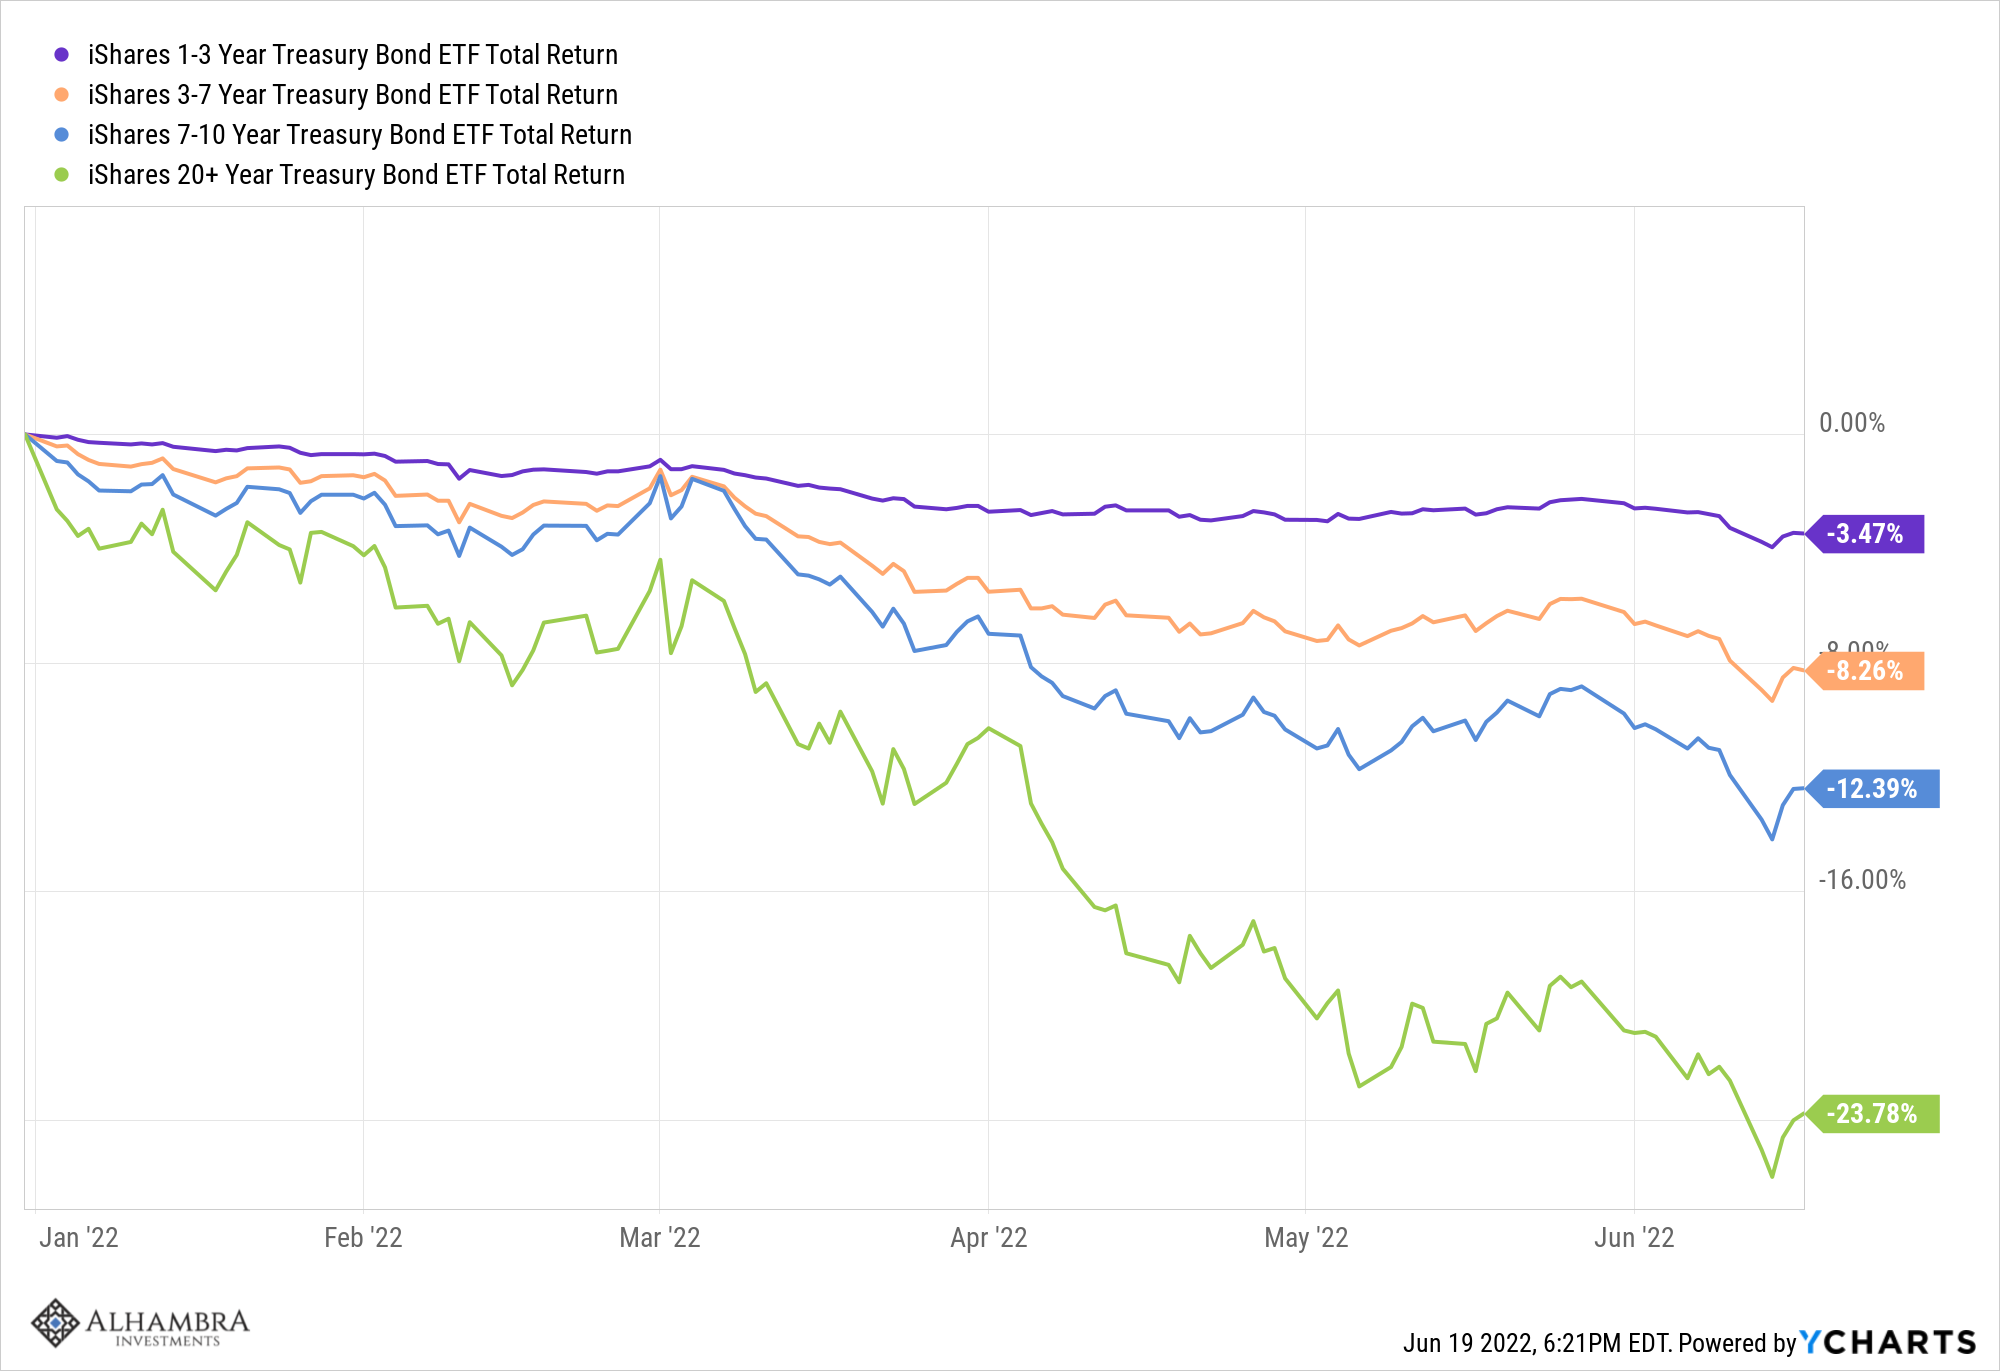2000x1371 pixels.
Task: Click the -23.78% green value tag
Action: [x=1872, y=1114]
